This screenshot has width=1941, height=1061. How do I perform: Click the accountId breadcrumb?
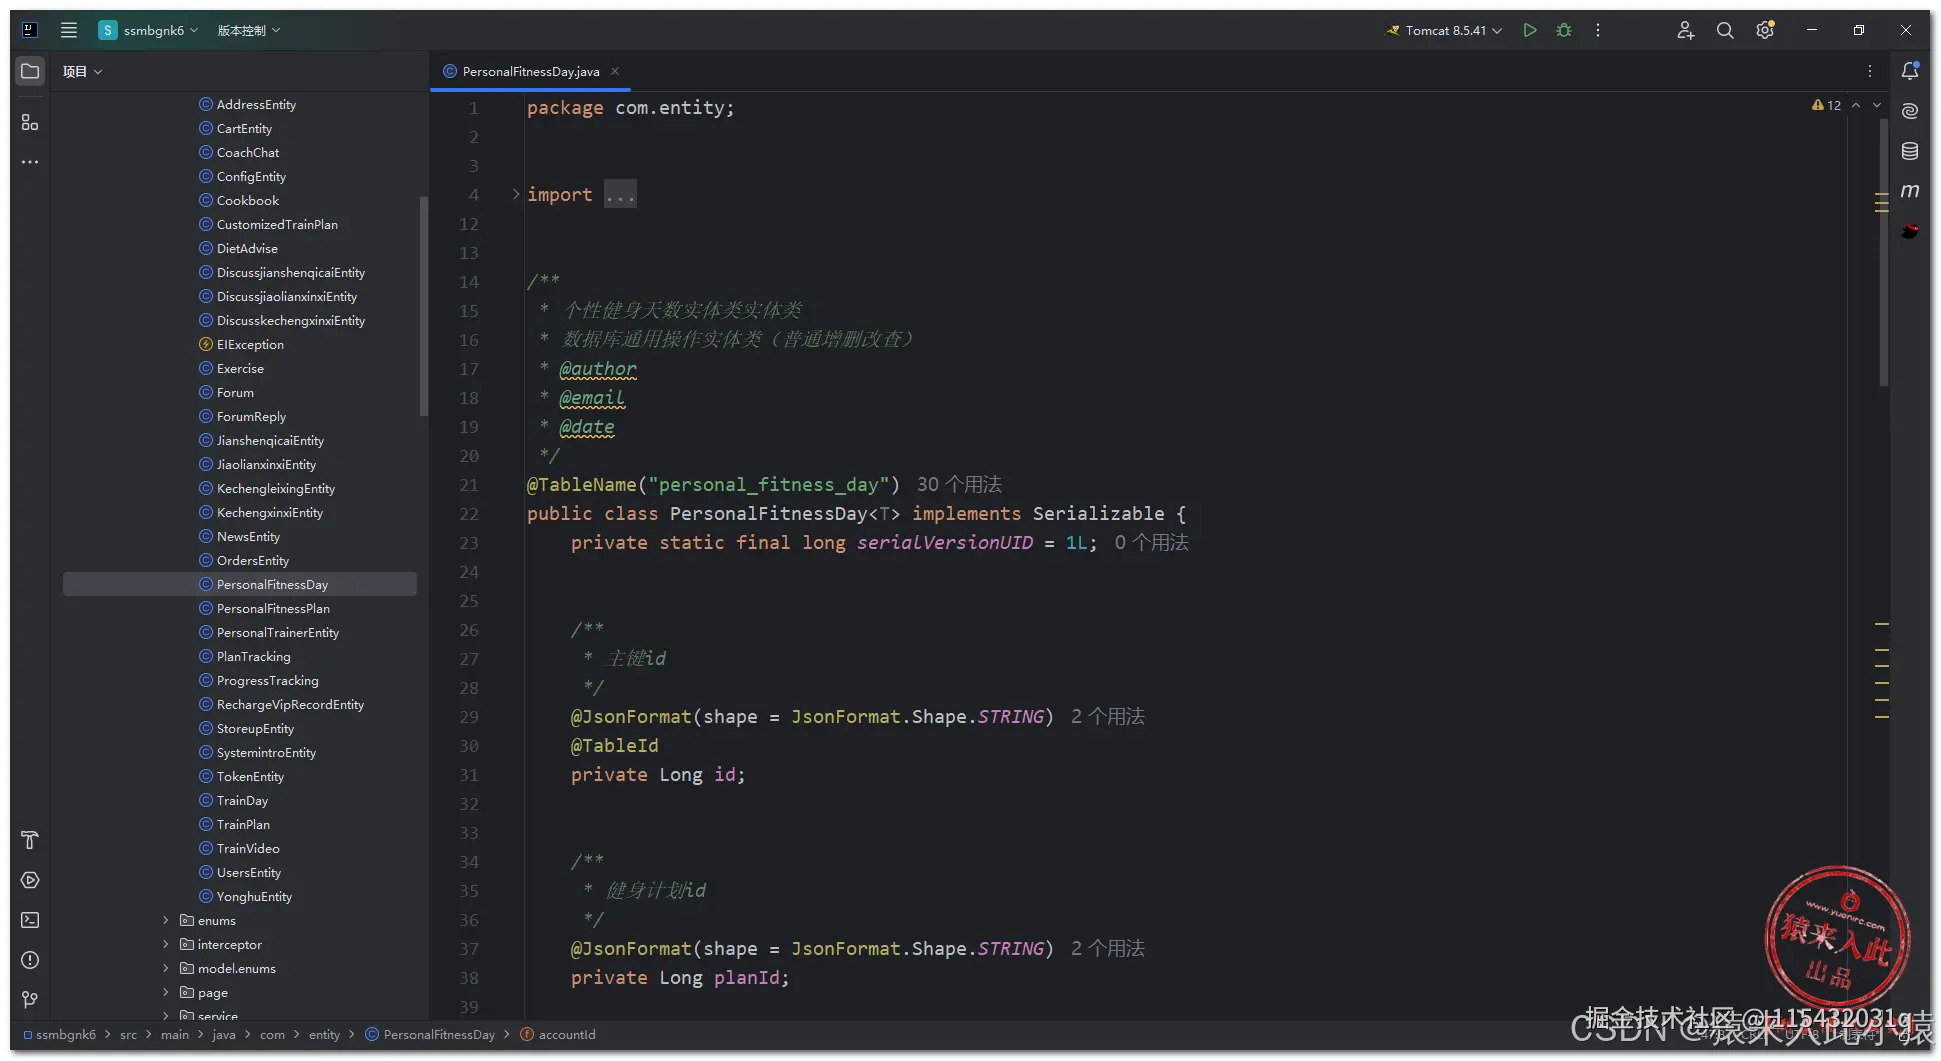point(558,1034)
